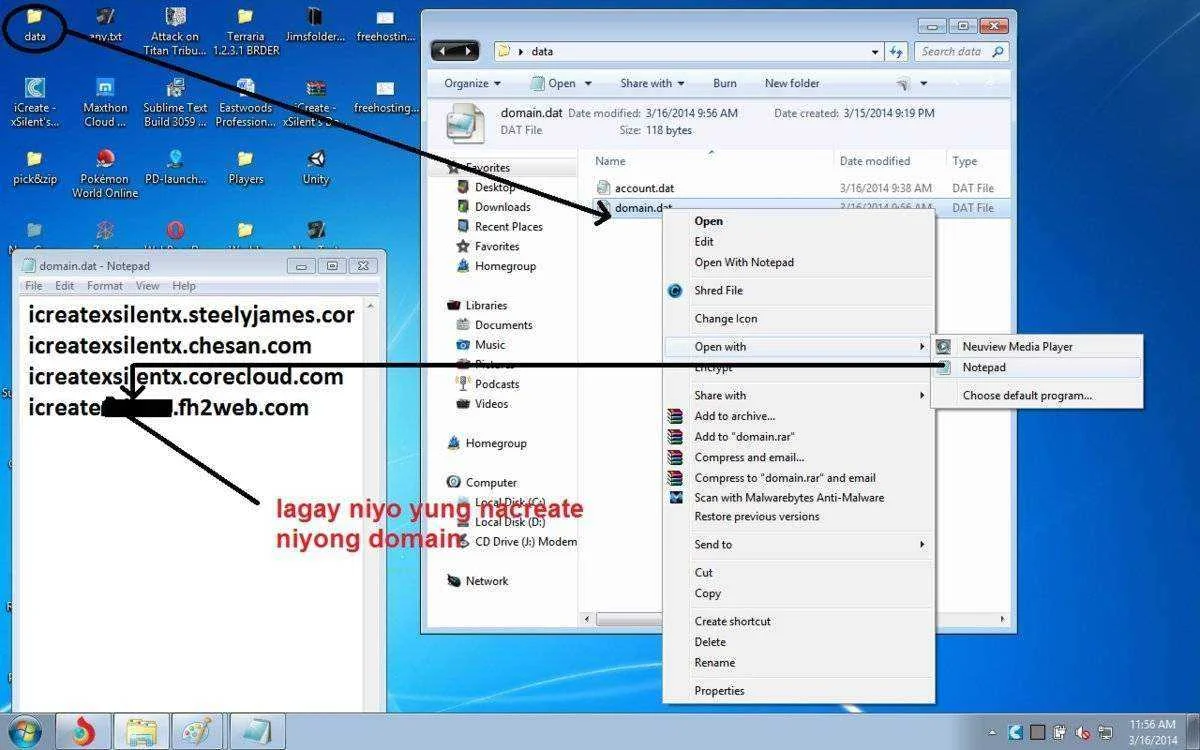1200x750 pixels.
Task: Show hidden tray icons arrow
Action: [x=992, y=732]
